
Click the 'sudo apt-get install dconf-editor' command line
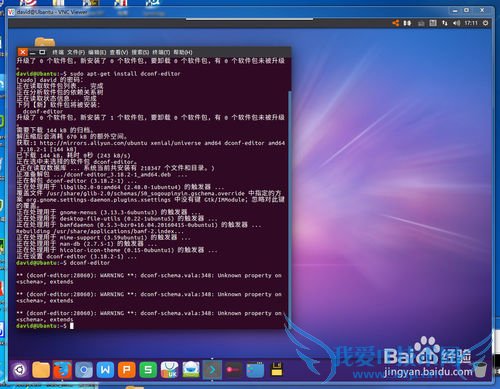[x=98, y=74]
